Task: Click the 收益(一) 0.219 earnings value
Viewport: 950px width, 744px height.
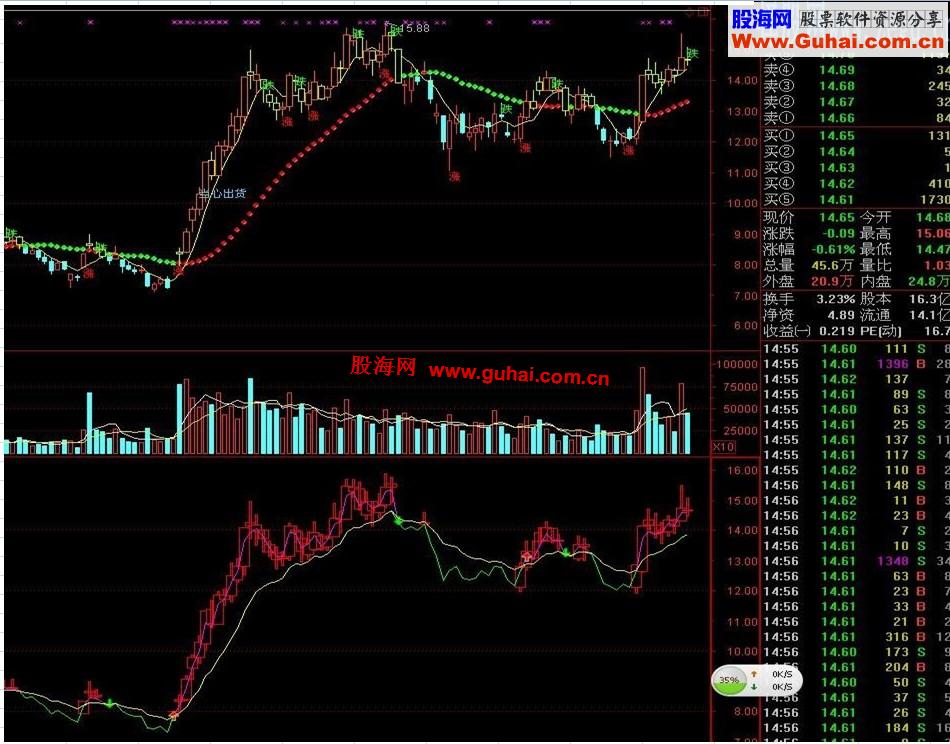Action: [x=837, y=331]
